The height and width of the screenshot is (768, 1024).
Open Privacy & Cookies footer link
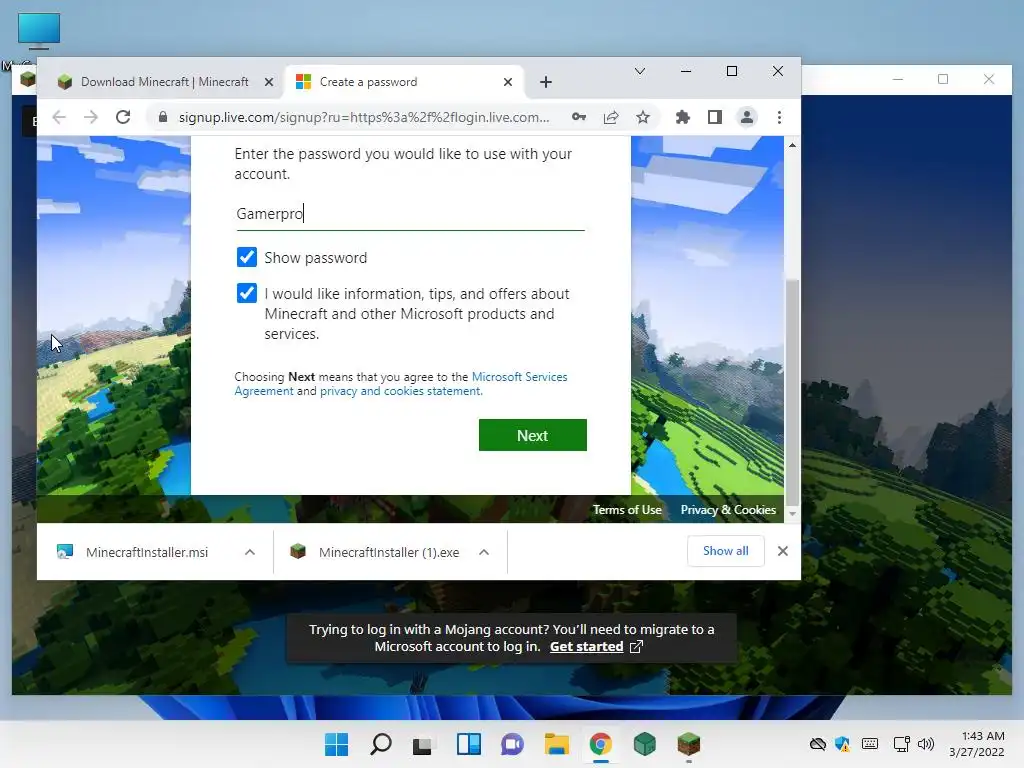(x=728, y=510)
